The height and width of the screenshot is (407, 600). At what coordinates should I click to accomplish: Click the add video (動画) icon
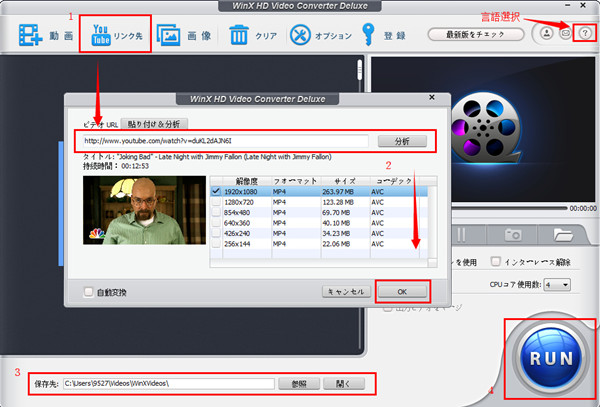pyautogui.click(x=30, y=35)
